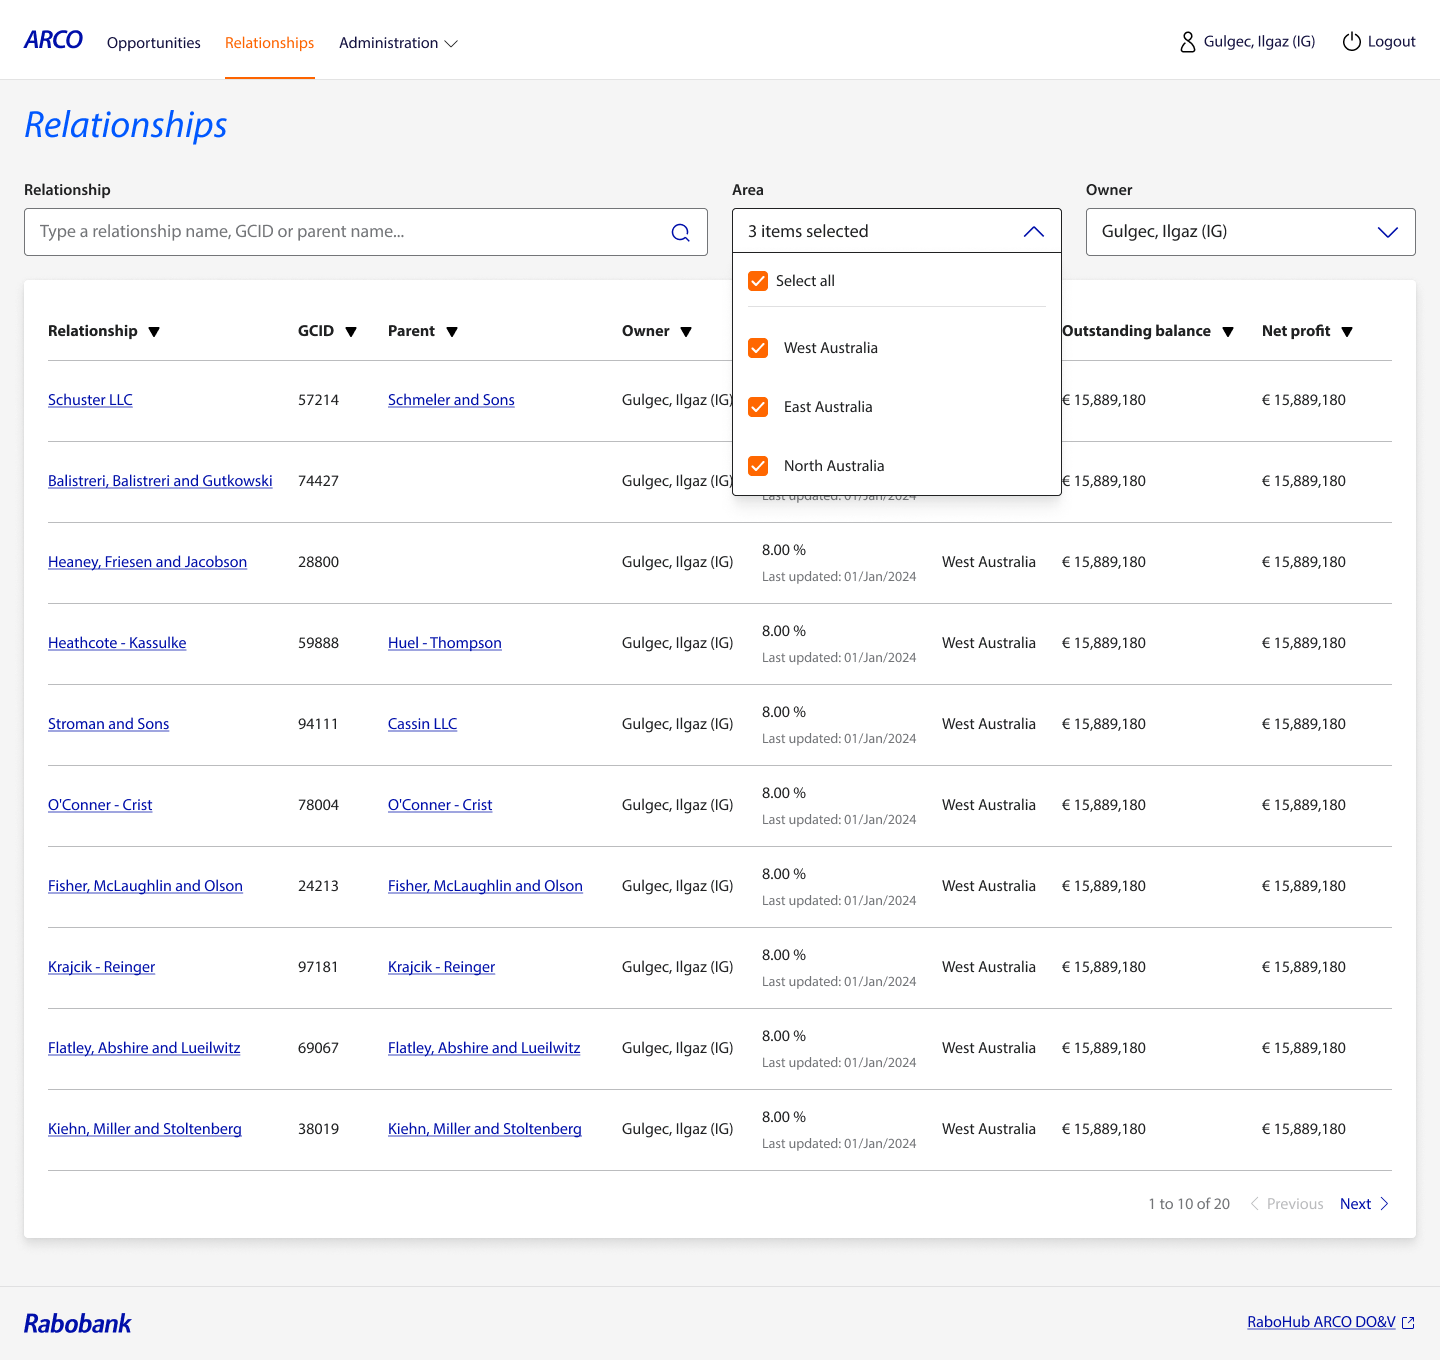Open Kiehn, Miller and Stoltenberg in Parent column
The height and width of the screenshot is (1360, 1440).
click(485, 1129)
